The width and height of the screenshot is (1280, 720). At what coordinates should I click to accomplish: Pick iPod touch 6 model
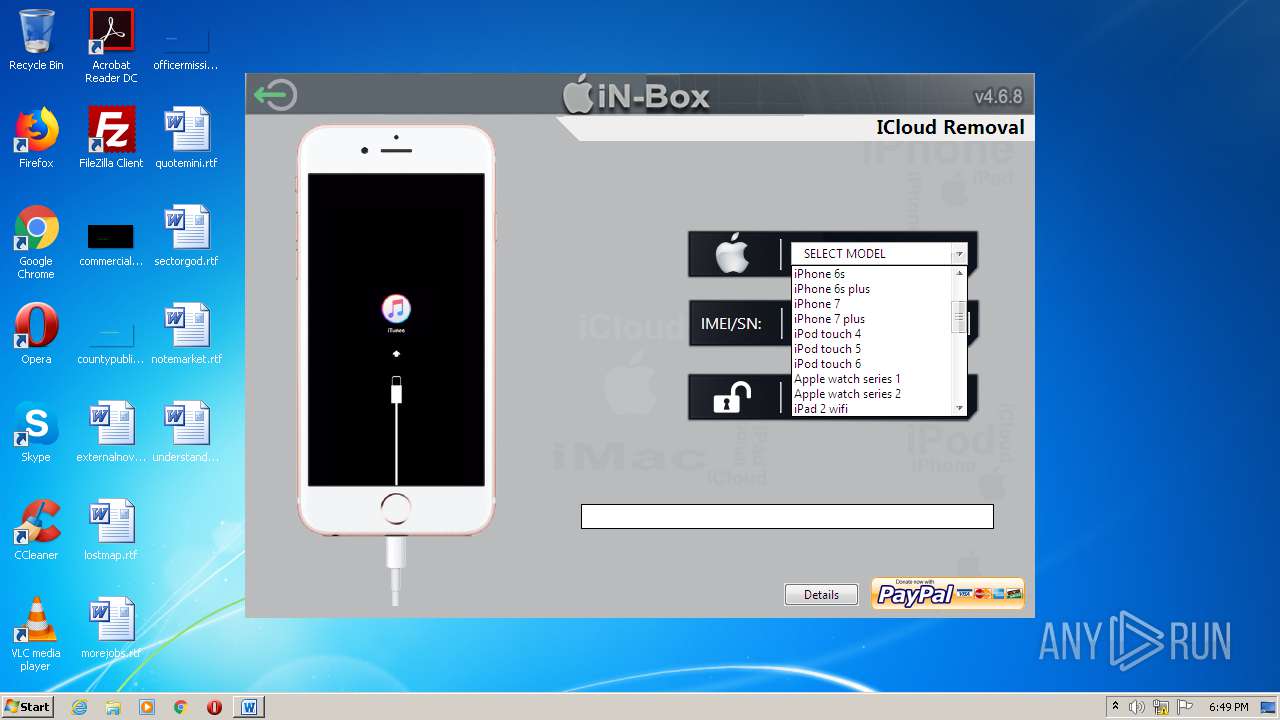point(827,364)
